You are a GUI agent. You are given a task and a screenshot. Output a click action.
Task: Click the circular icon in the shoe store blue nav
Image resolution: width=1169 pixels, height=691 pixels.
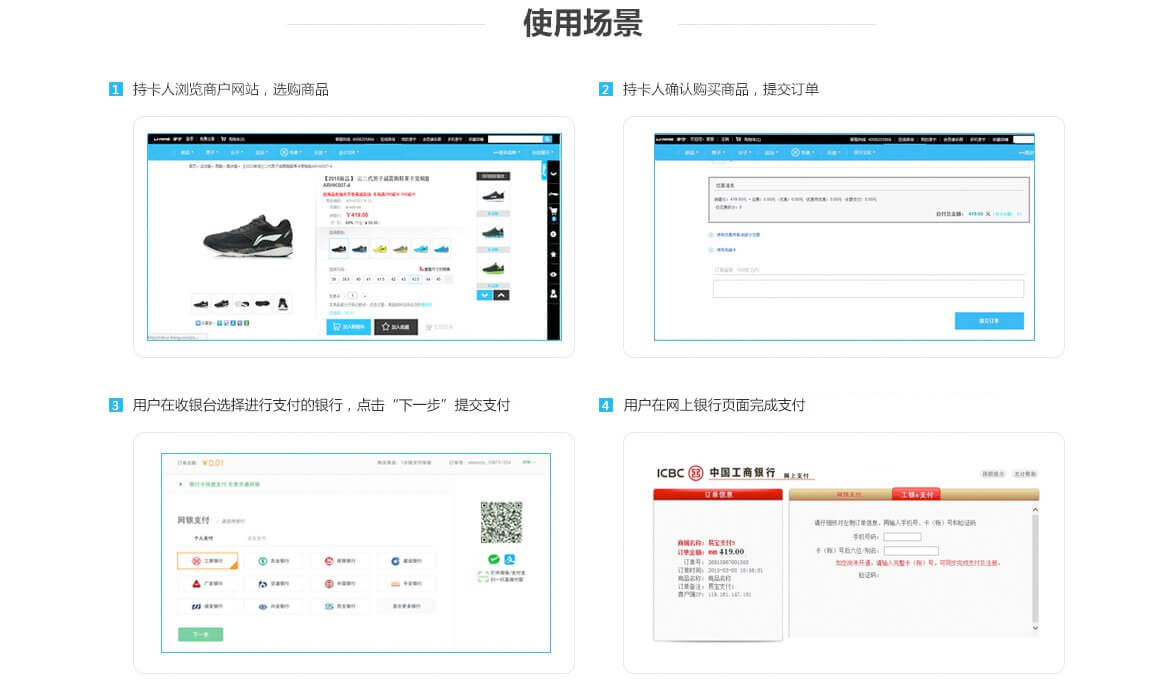tap(283, 152)
